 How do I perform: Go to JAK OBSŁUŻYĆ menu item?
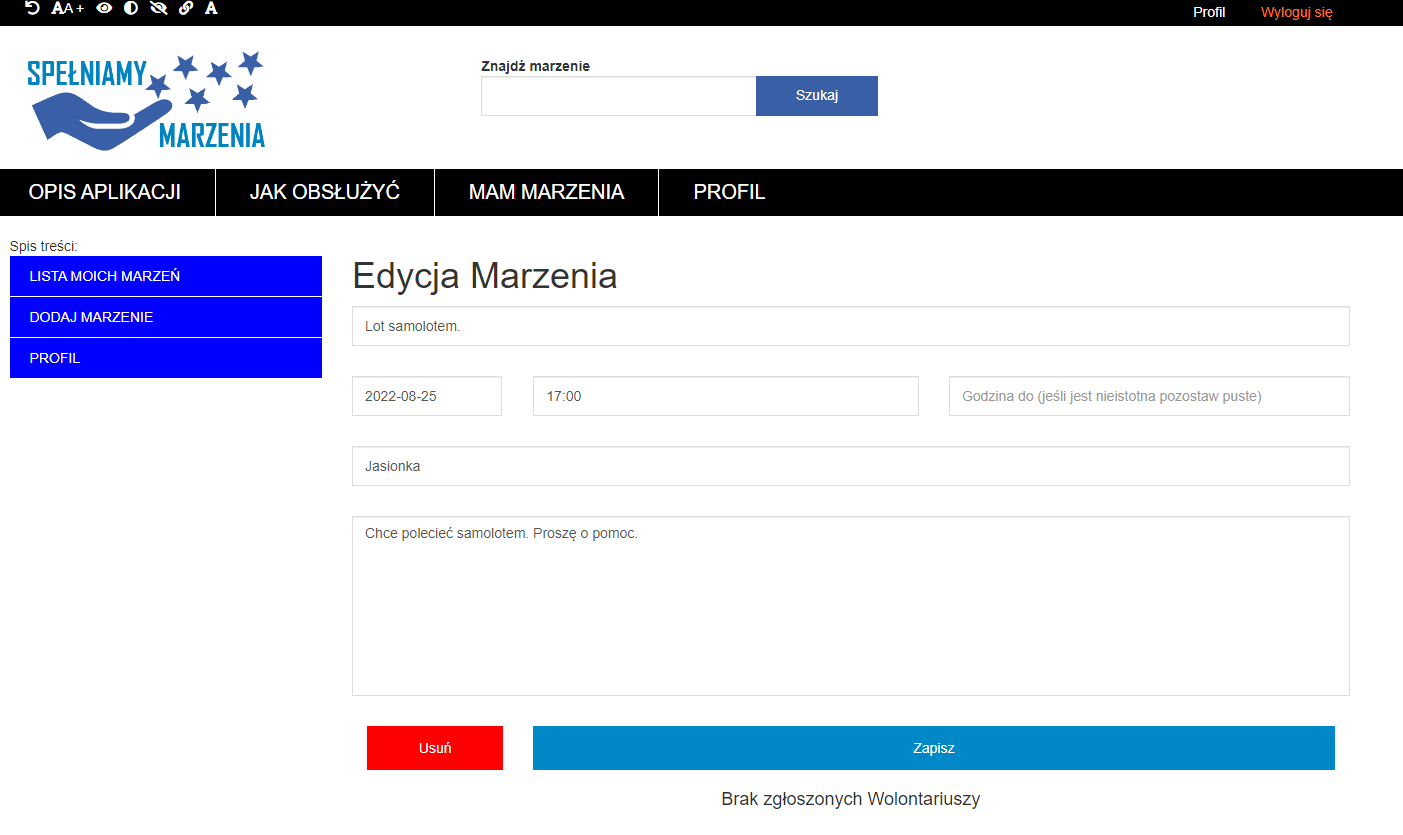(x=325, y=192)
